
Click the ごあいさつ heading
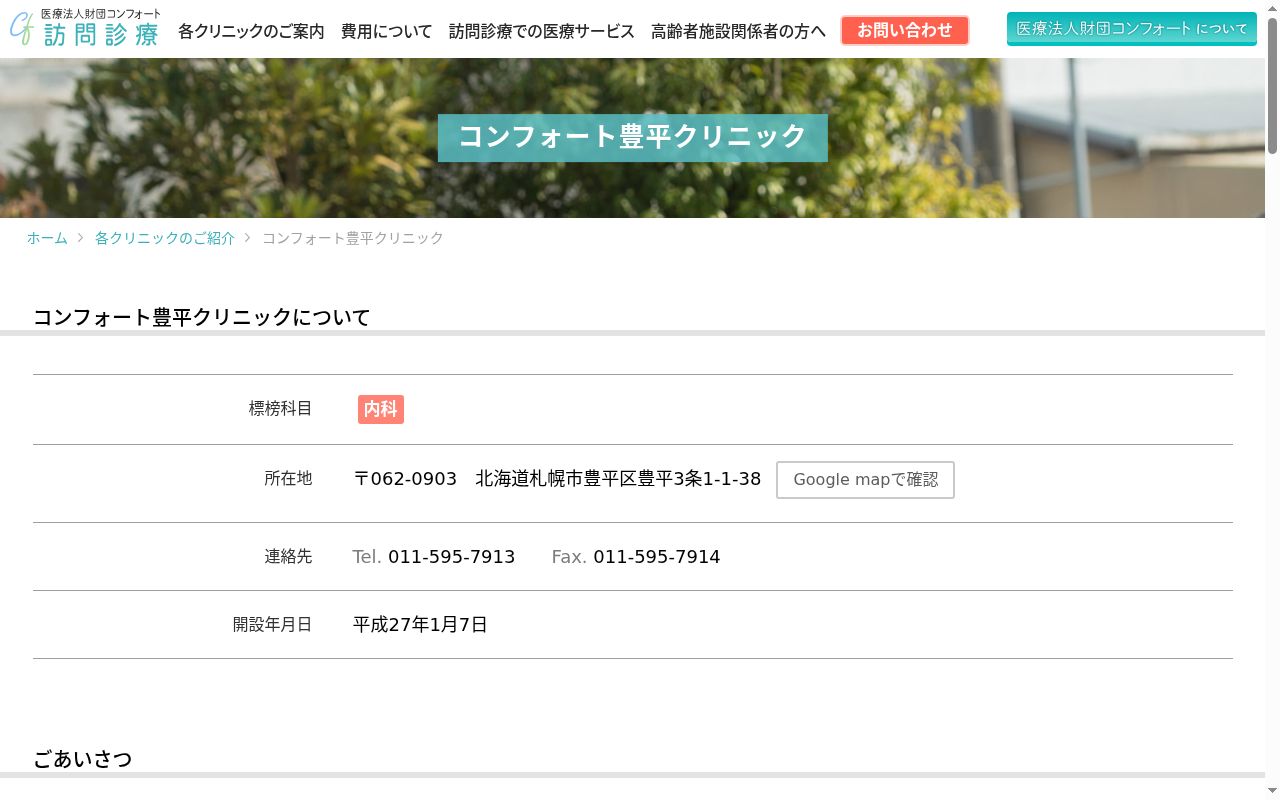point(83,759)
